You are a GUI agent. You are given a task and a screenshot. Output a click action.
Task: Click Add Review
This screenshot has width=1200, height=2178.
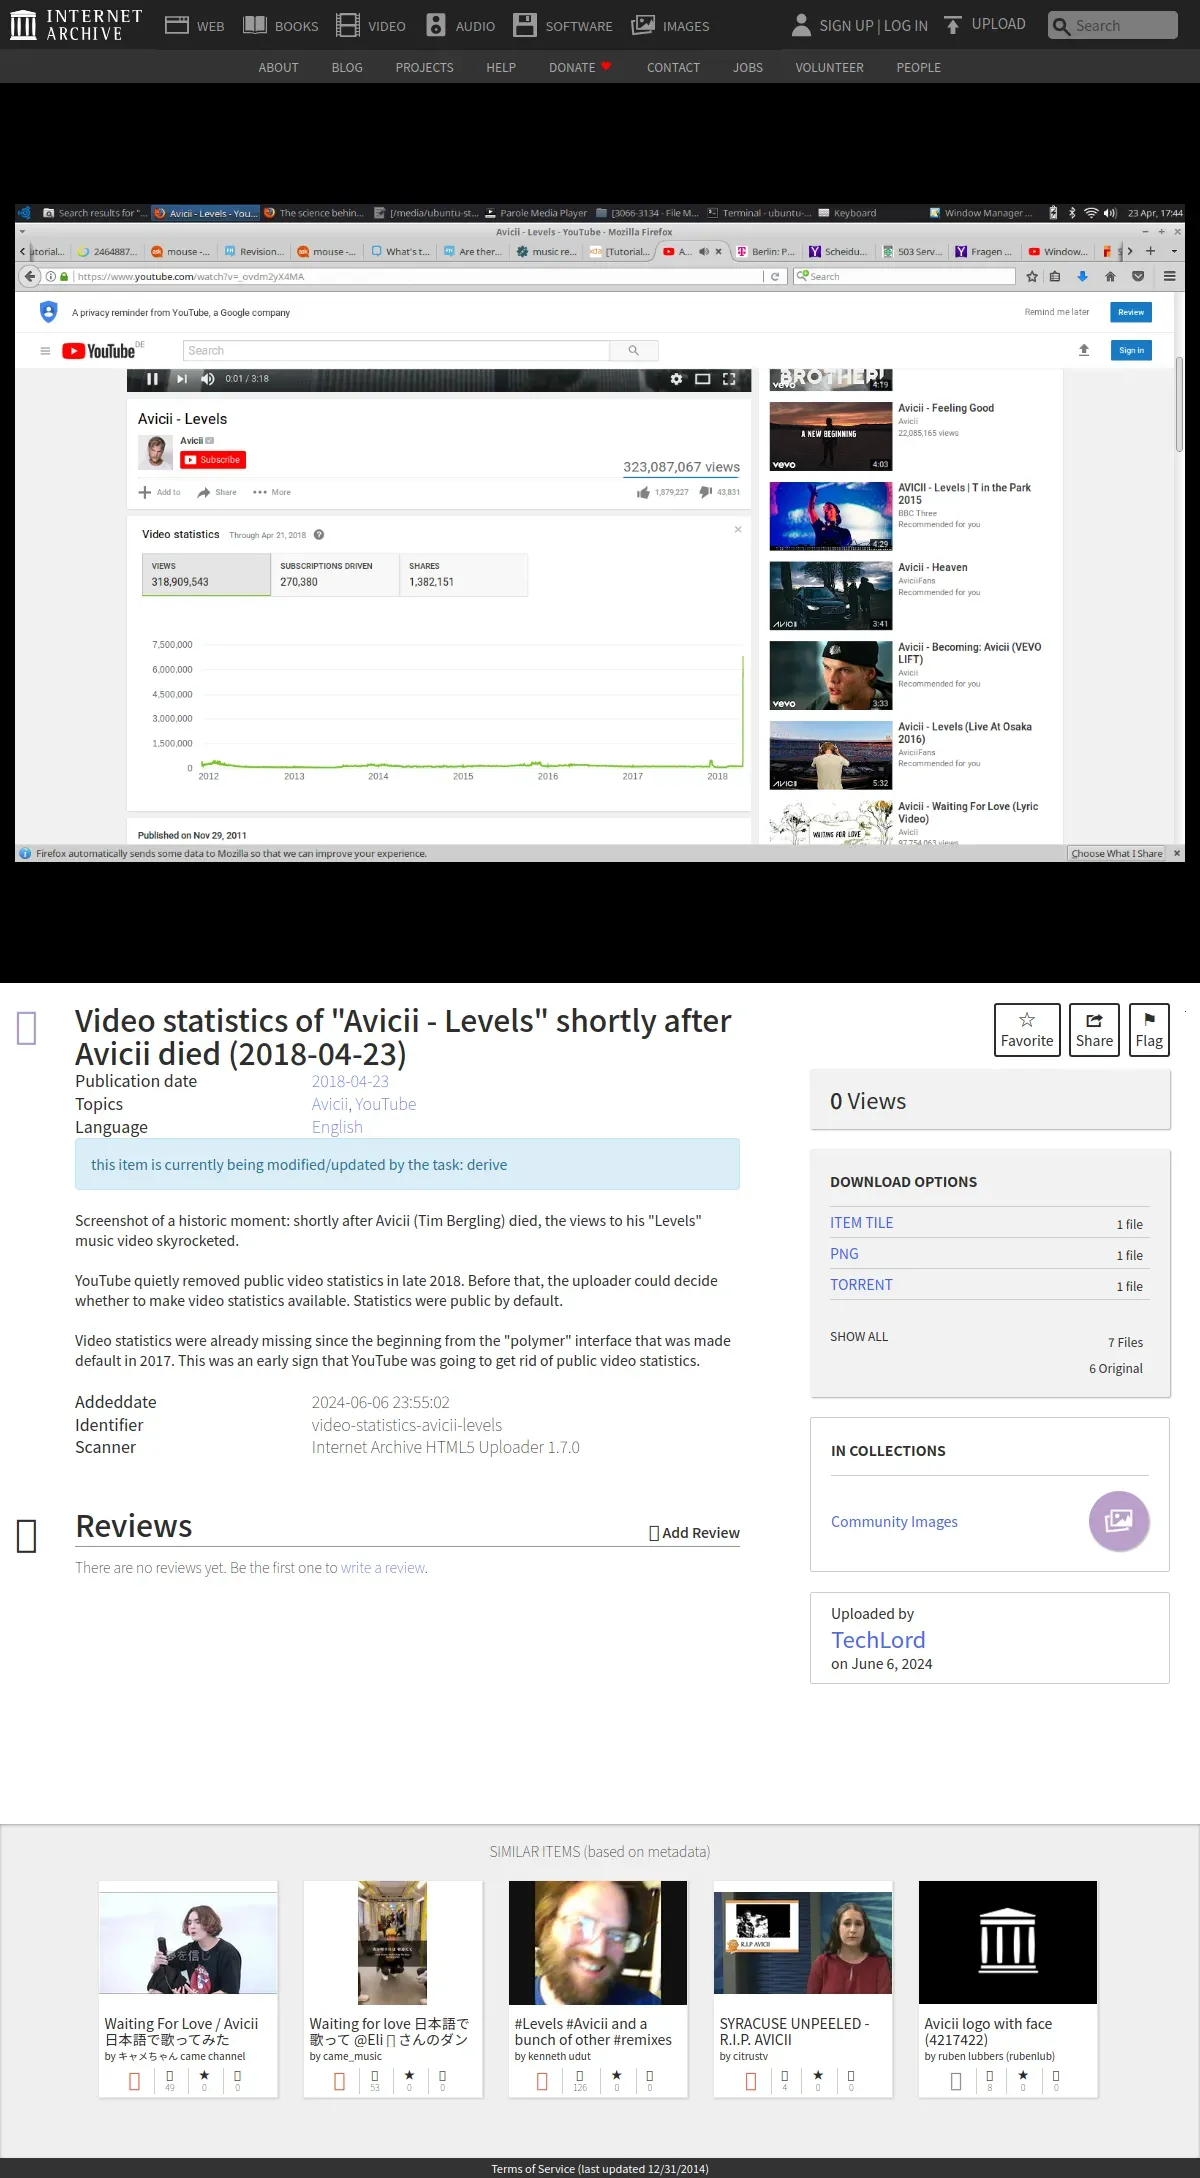(695, 1533)
